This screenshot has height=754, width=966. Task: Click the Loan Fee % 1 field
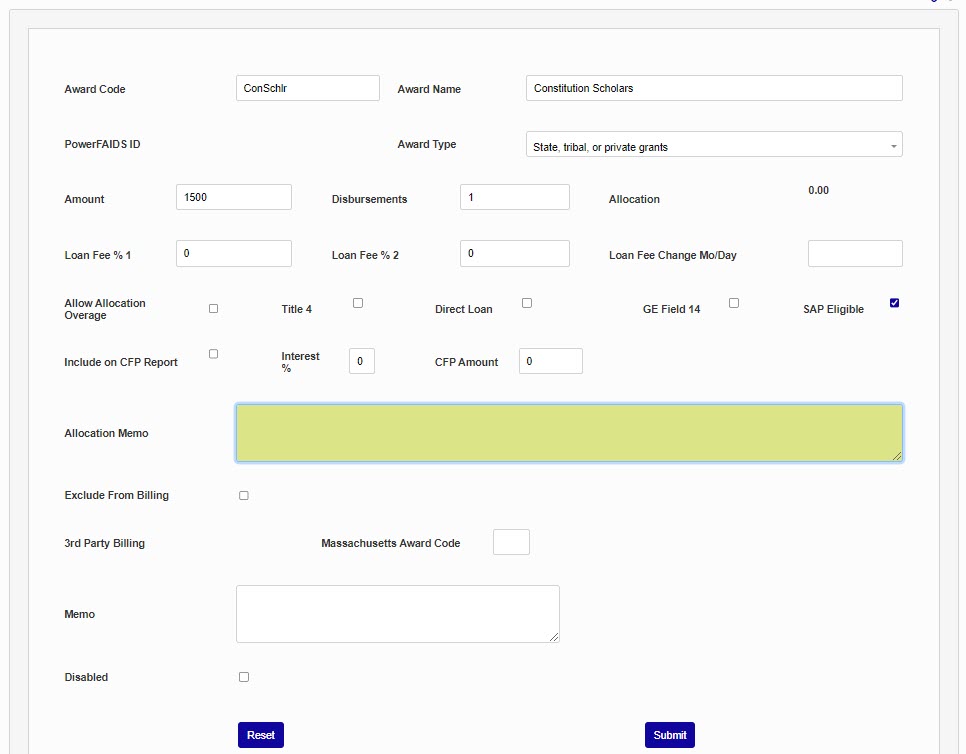tap(233, 254)
